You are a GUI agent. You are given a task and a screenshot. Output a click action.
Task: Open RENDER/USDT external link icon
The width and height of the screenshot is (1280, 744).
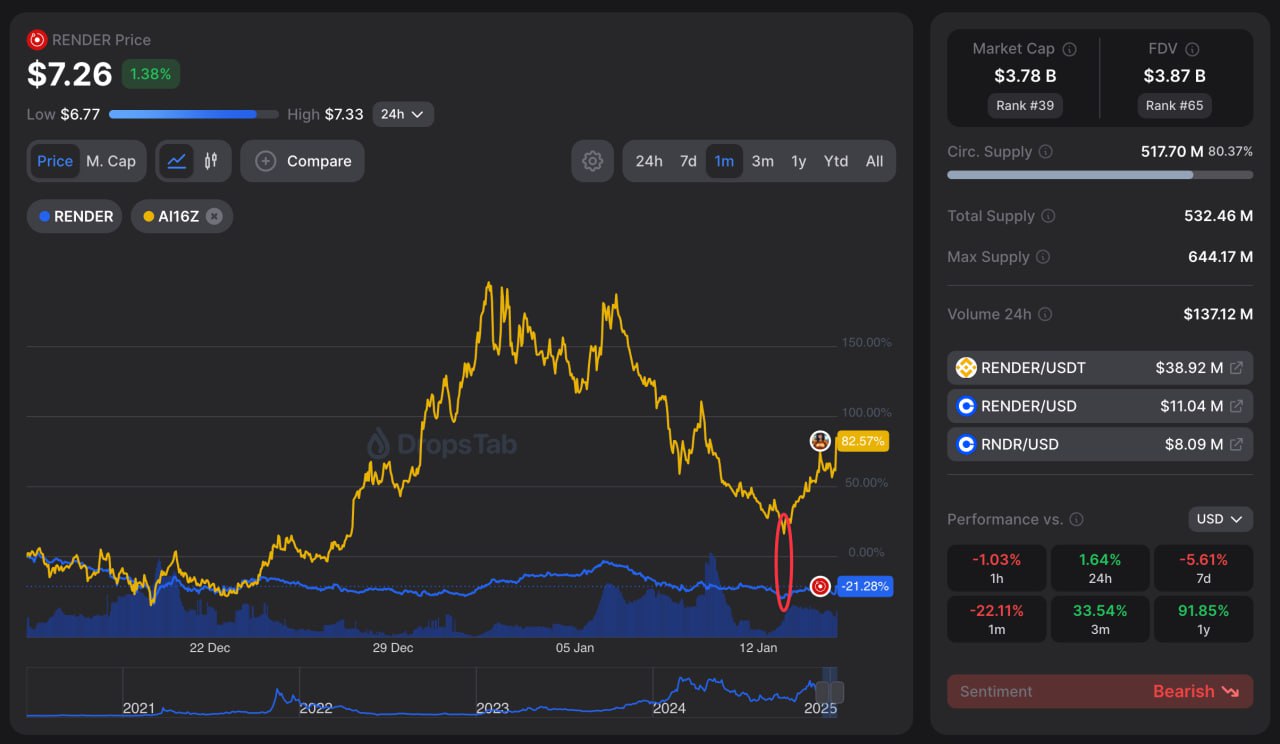click(x=1236, y=368)
